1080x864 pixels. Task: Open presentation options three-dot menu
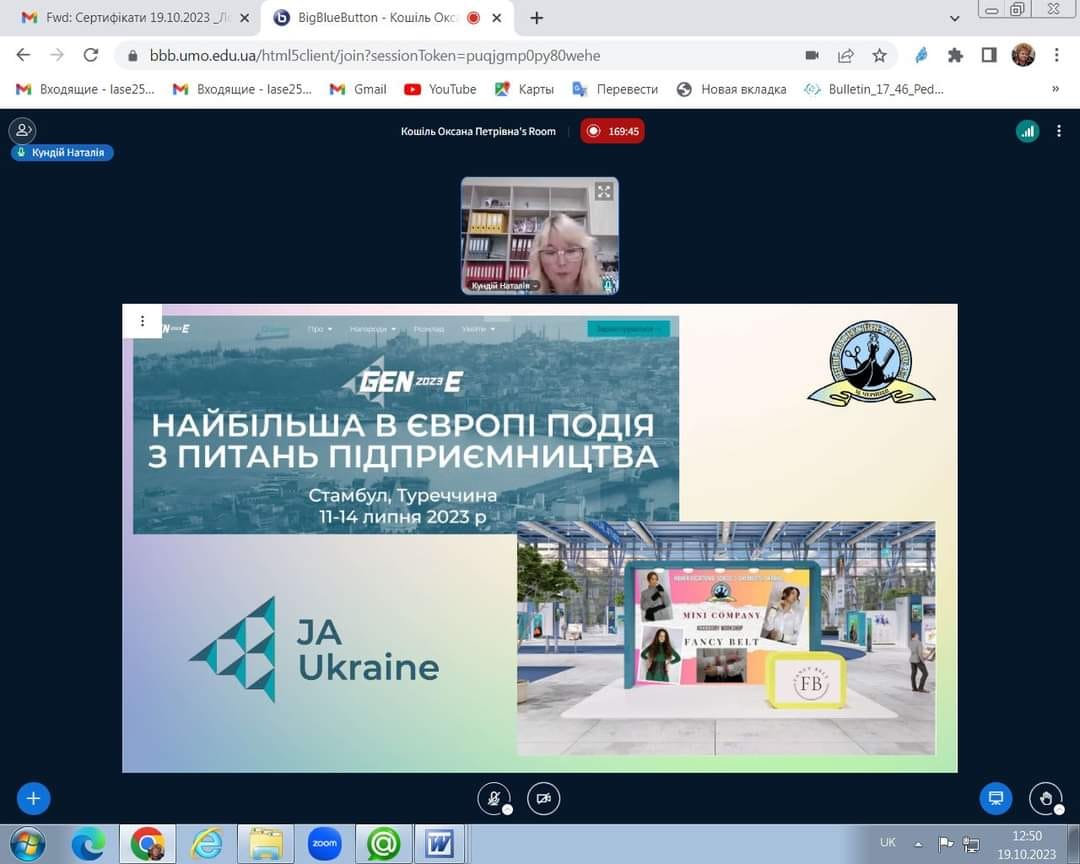[x=143, y=321]
